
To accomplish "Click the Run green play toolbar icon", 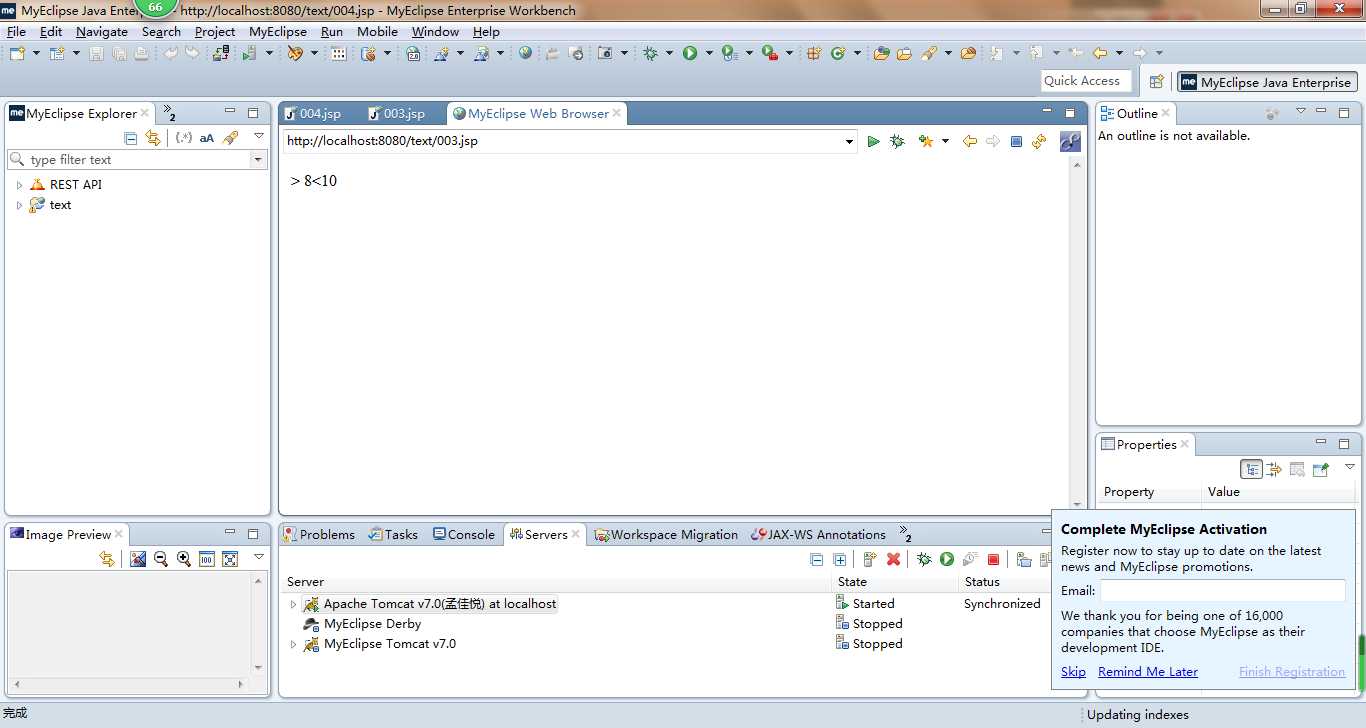I will pyautogui.click(x=690, y=53).
